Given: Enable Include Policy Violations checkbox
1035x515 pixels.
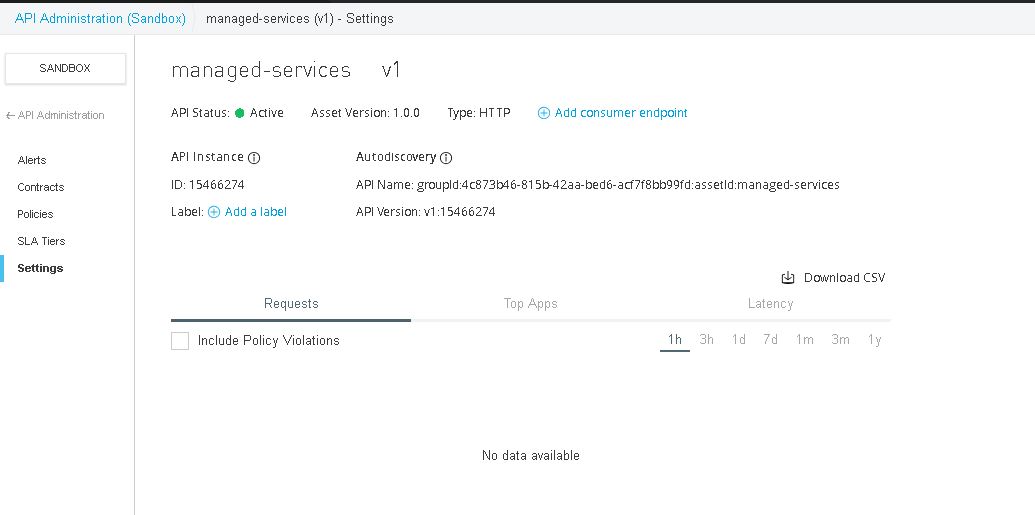Looking at the screenshot, I should pos(180,341).
